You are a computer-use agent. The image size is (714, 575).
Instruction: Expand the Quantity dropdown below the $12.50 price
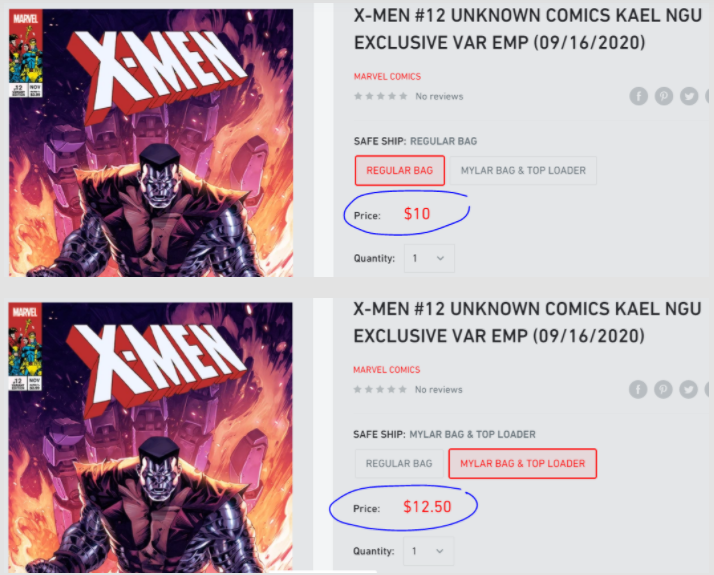429,551
